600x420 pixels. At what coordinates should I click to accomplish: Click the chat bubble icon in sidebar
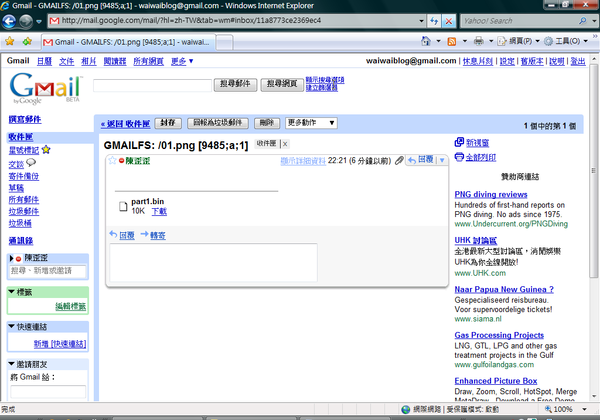(x=31, y=163)
